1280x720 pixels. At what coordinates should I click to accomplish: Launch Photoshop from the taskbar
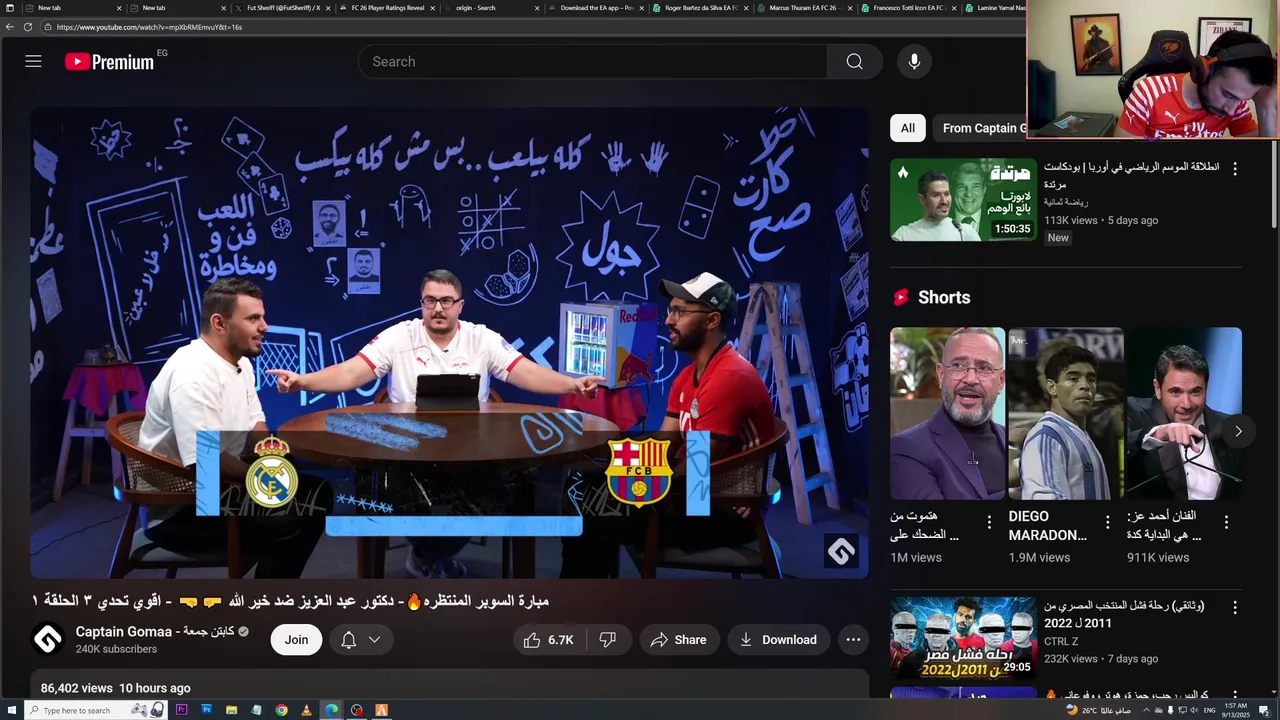tap(207, 710)
